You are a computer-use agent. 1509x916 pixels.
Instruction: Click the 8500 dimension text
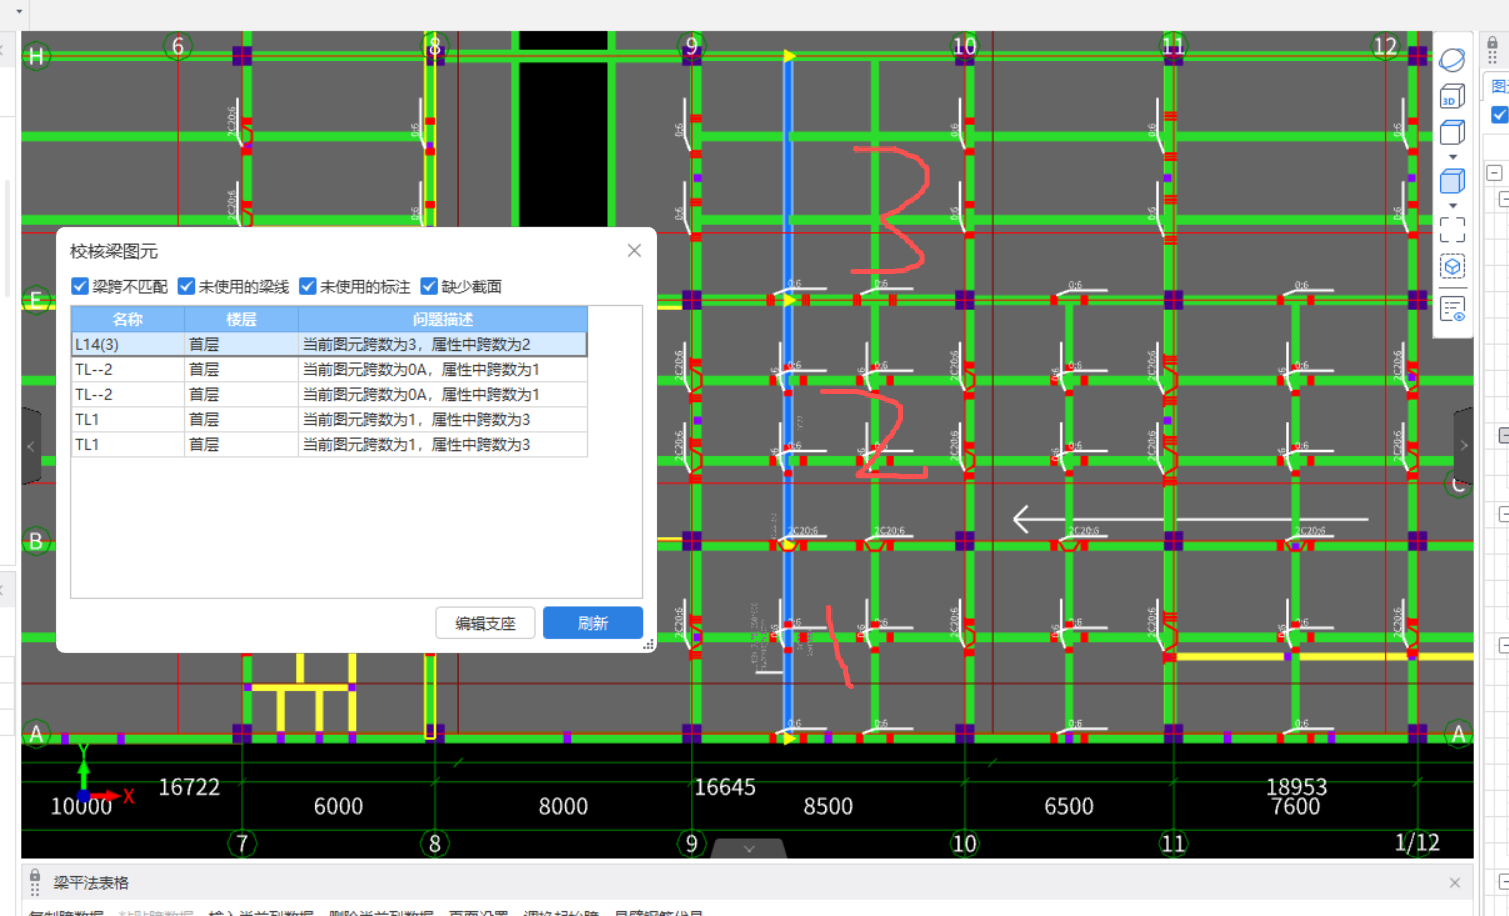[828, 807]
